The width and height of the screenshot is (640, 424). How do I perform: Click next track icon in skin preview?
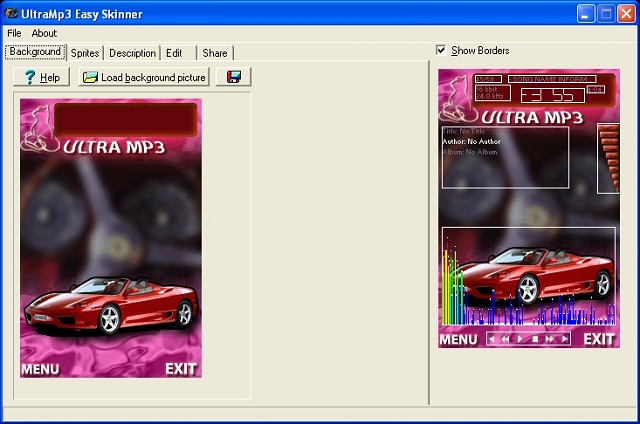564,339
